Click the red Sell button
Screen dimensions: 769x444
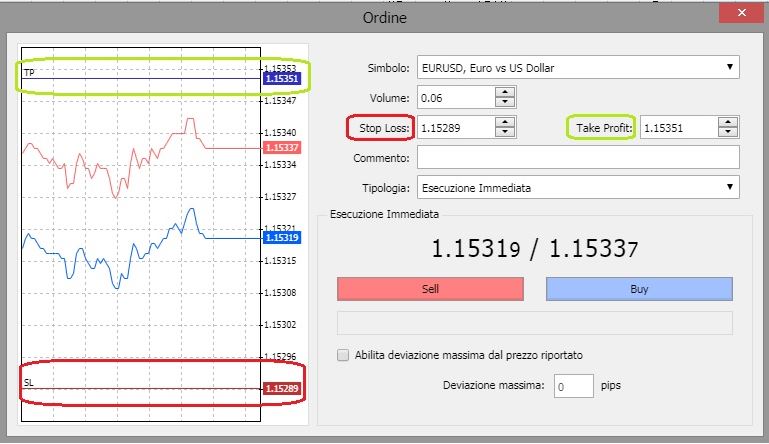point(430,289)
